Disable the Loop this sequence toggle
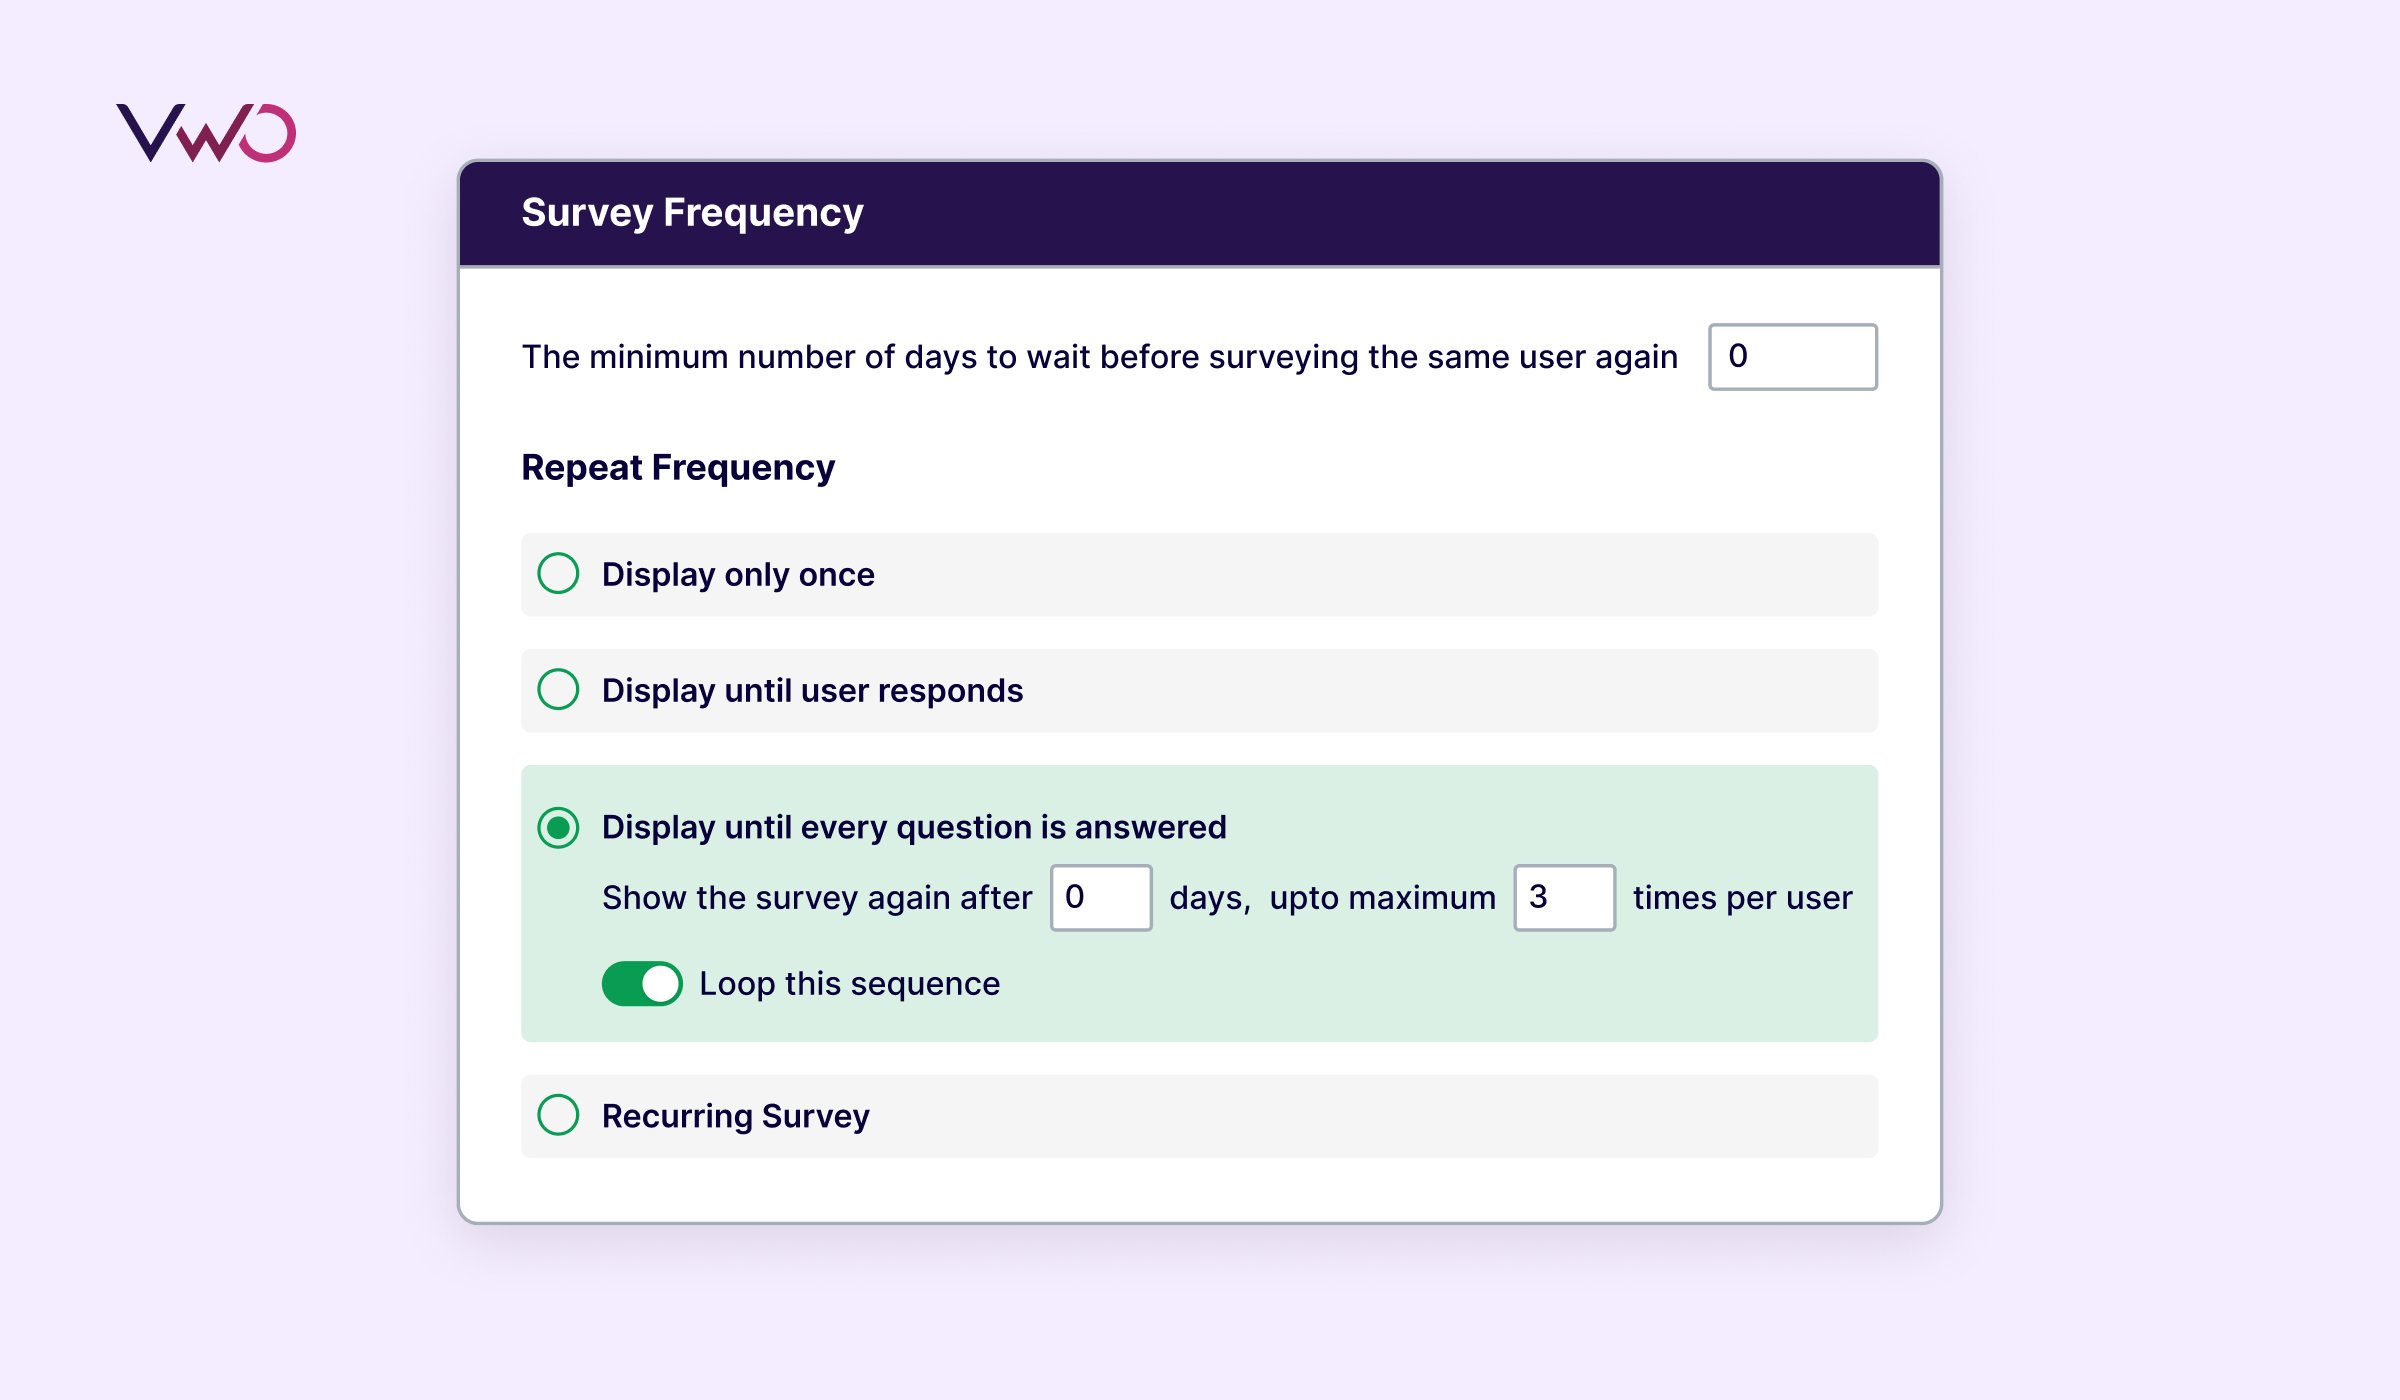 (x=642, y=984)
